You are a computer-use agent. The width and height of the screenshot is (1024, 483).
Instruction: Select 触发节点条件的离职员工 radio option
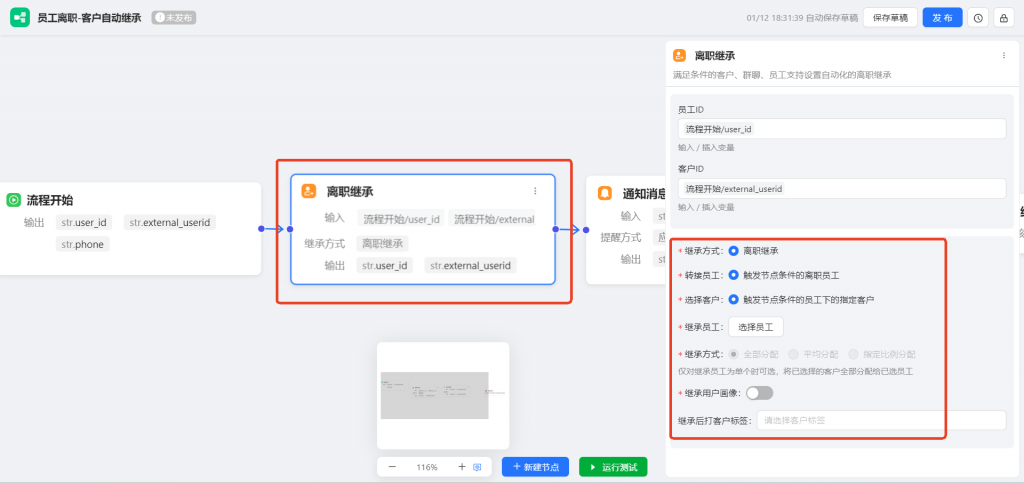point(733,275)
